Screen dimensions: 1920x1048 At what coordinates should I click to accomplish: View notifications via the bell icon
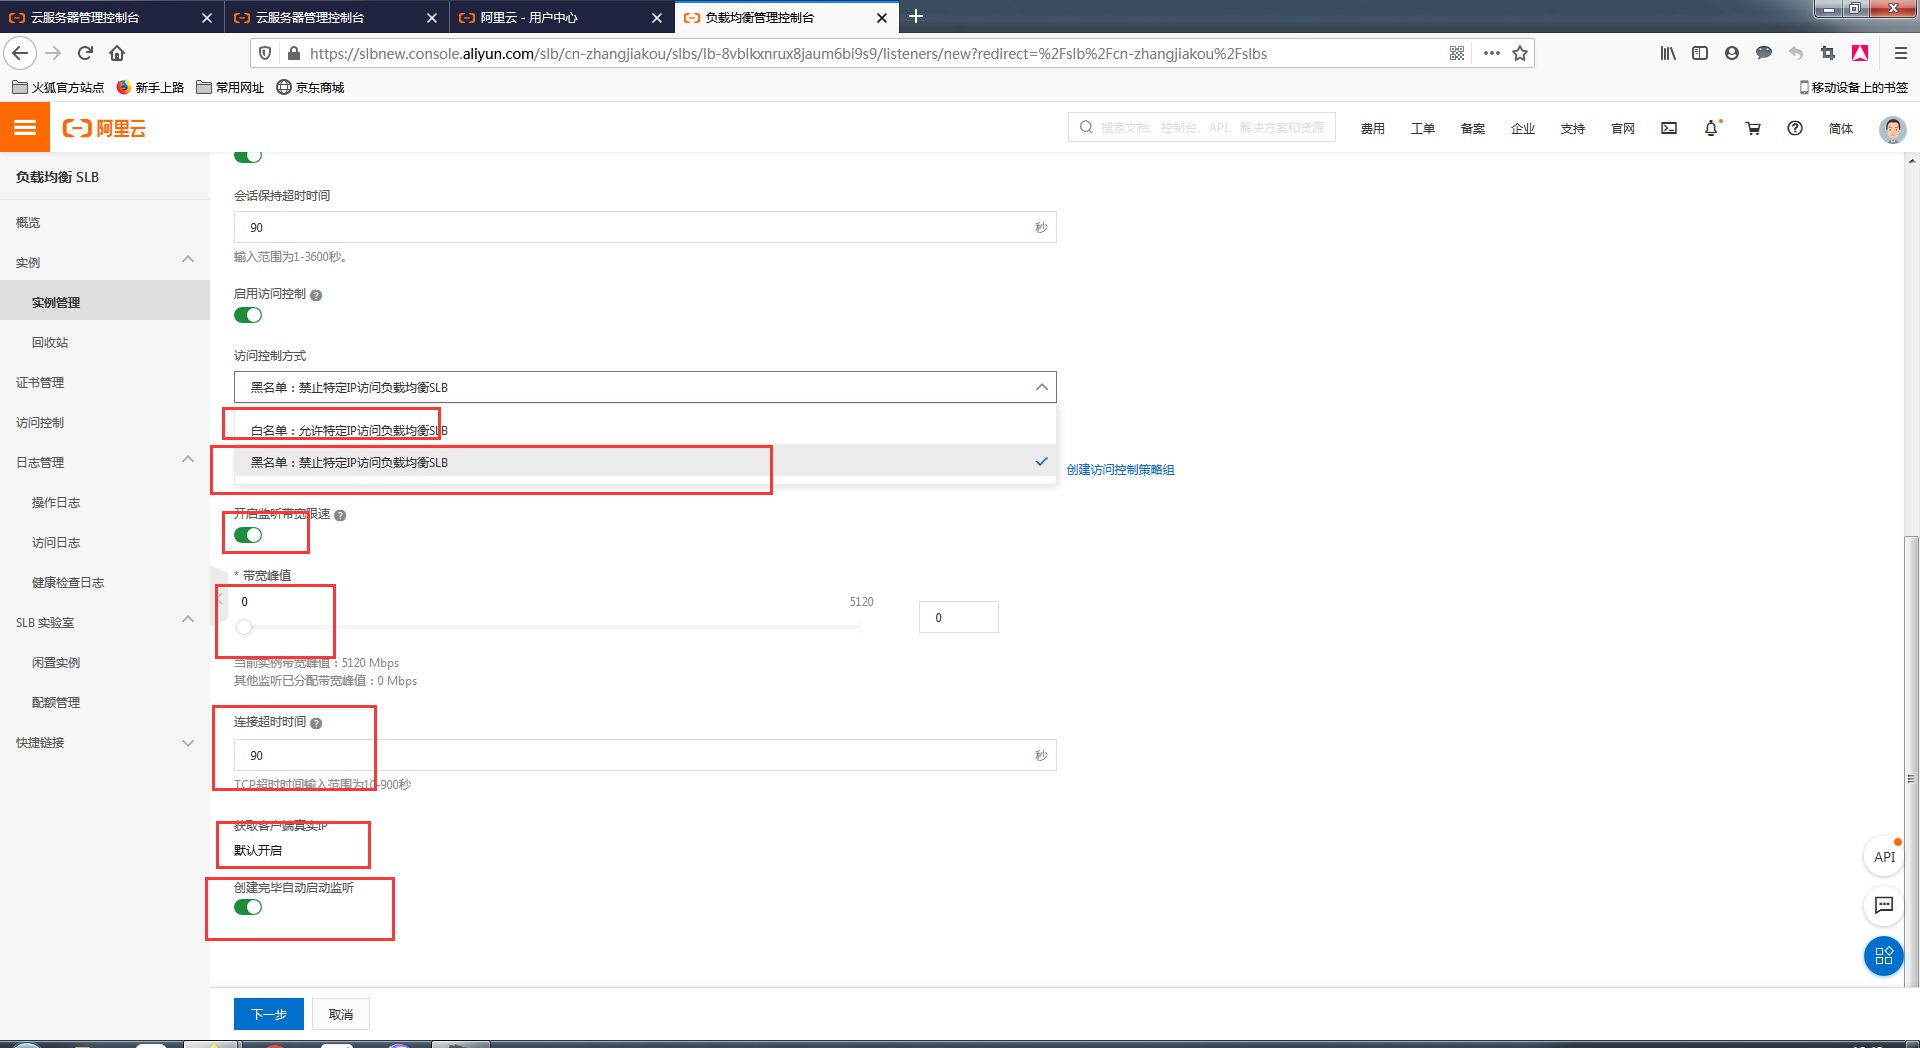point(1712,128)
